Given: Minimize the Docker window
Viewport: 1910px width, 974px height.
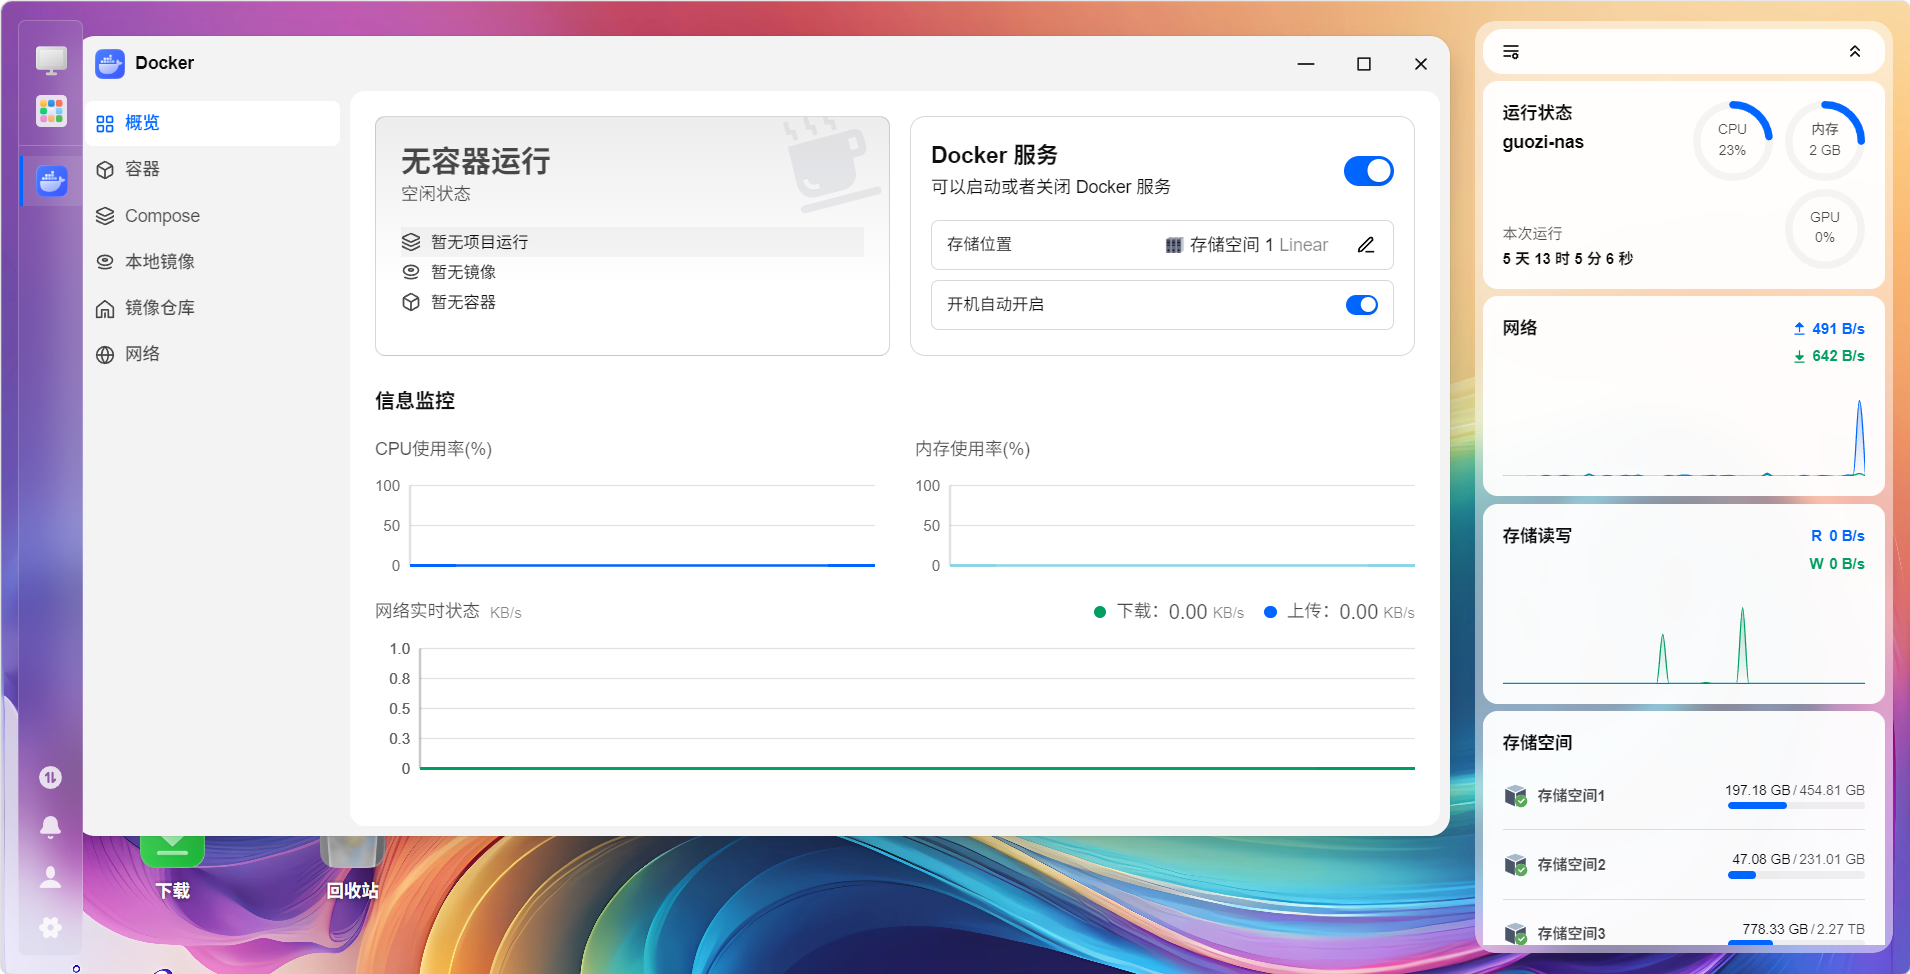Looking at the screenshot, I should 1306,64.
